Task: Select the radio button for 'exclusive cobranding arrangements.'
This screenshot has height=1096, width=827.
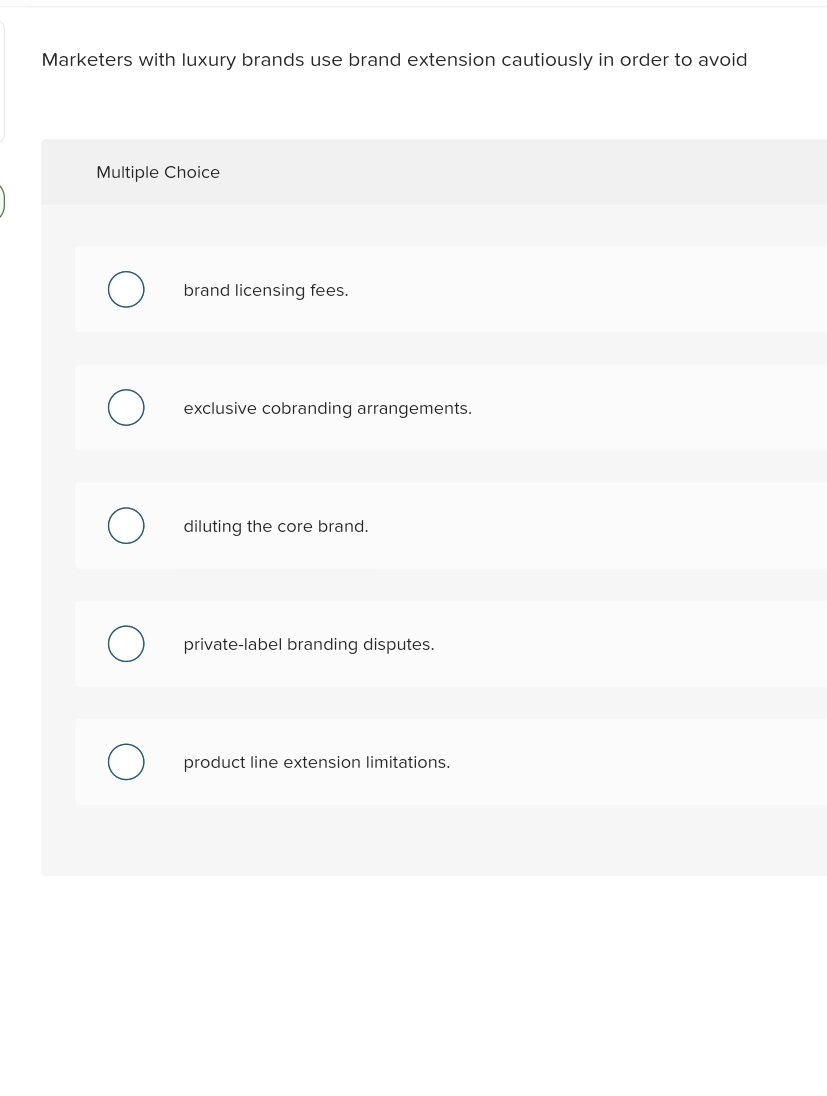Action: 126,407
